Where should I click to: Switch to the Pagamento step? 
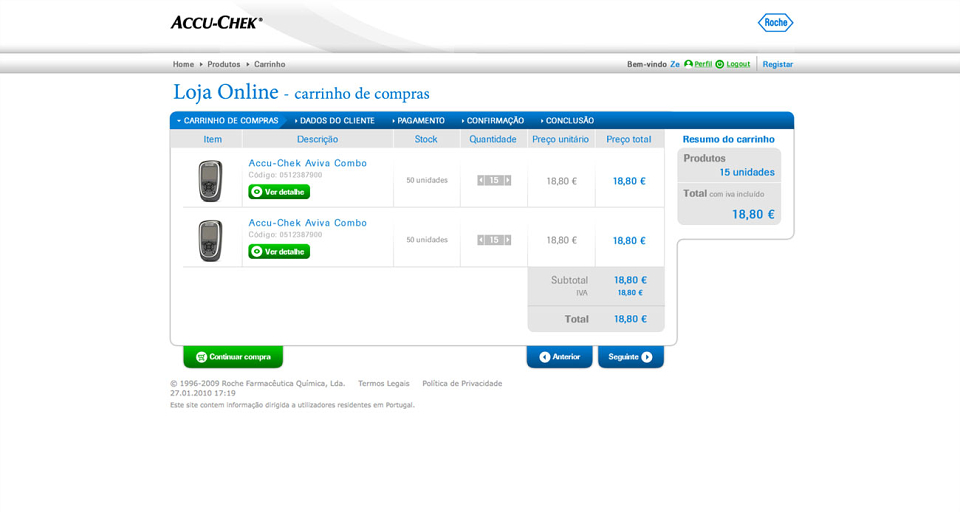[x=419, y=121]
